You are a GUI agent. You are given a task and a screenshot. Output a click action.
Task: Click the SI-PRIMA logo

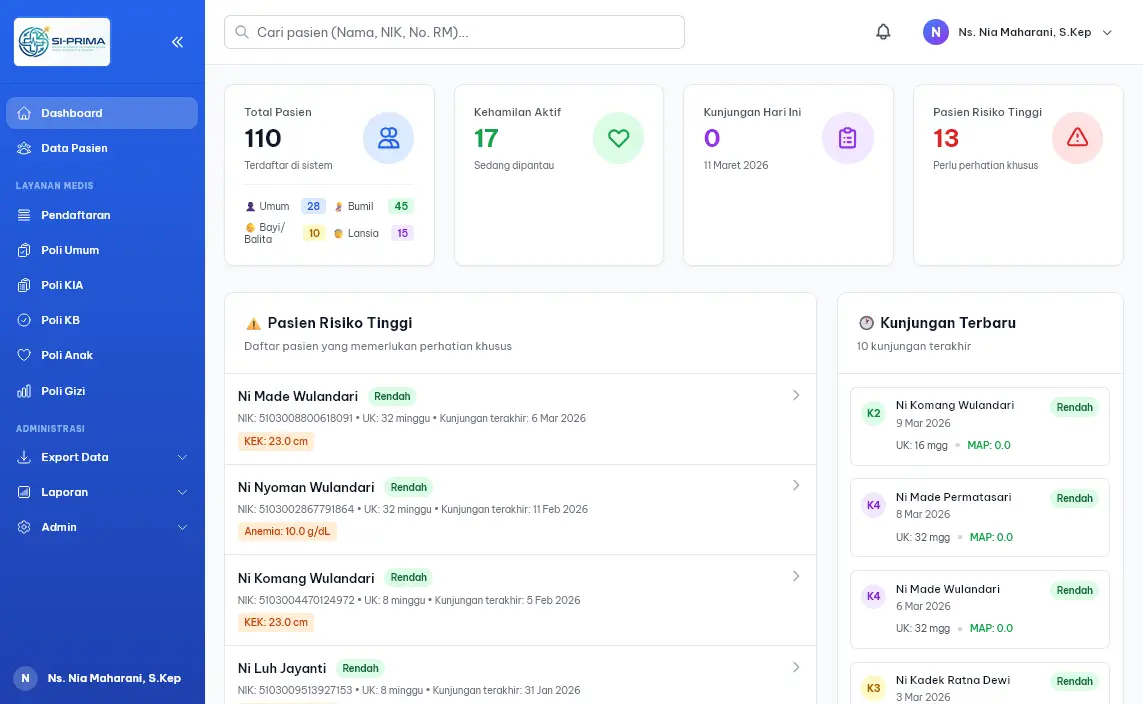coord(62,42)
